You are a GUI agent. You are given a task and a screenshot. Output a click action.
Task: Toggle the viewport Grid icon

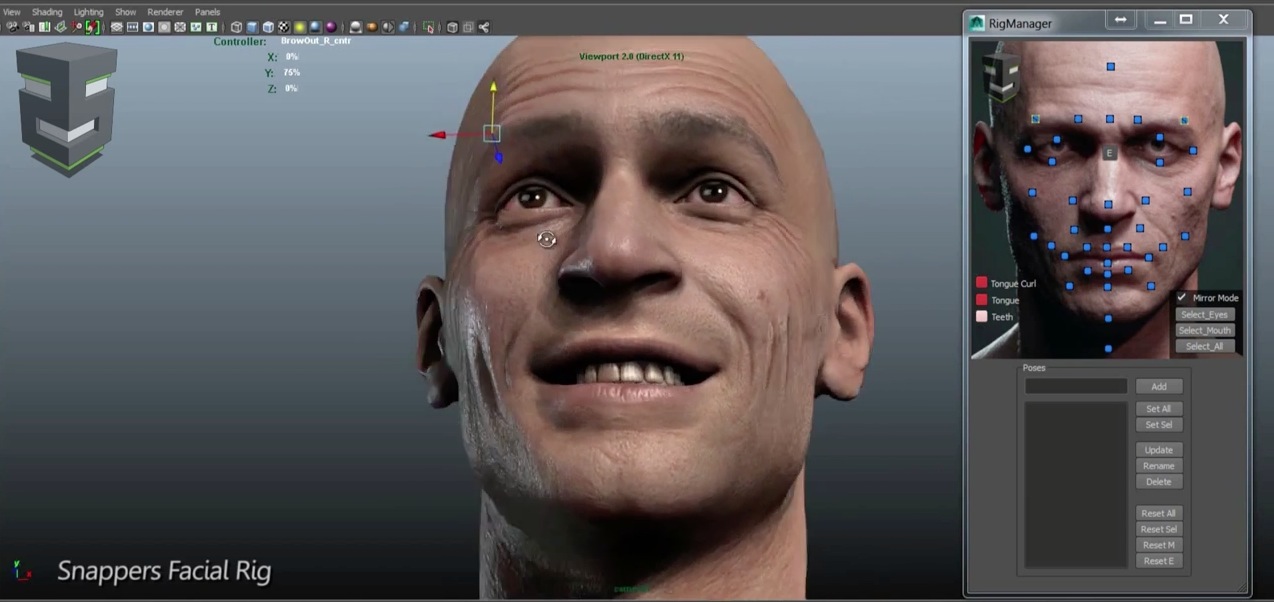pos(117,27)
